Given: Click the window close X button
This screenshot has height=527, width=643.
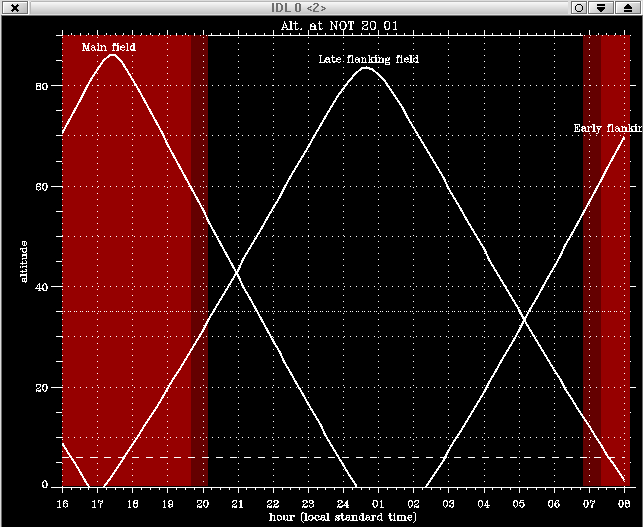Looking at the screenshot, I should [x=15, y=7].
